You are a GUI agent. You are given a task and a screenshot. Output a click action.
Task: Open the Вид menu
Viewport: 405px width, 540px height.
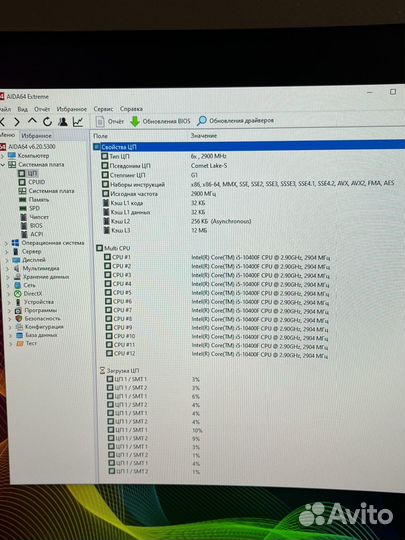click(x=22, y=109)
